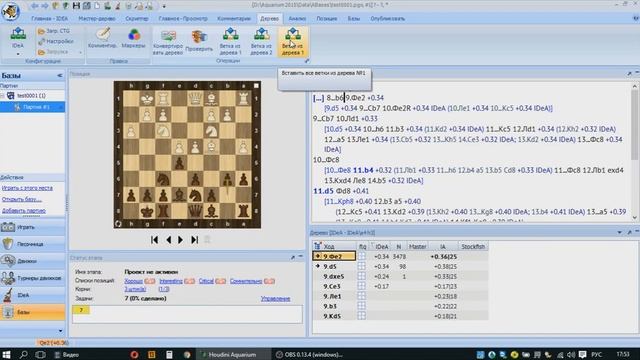Open the Турниры движков sidebar section
The height and width of the screenshot is (360, 640).
[x=33, y=278]
